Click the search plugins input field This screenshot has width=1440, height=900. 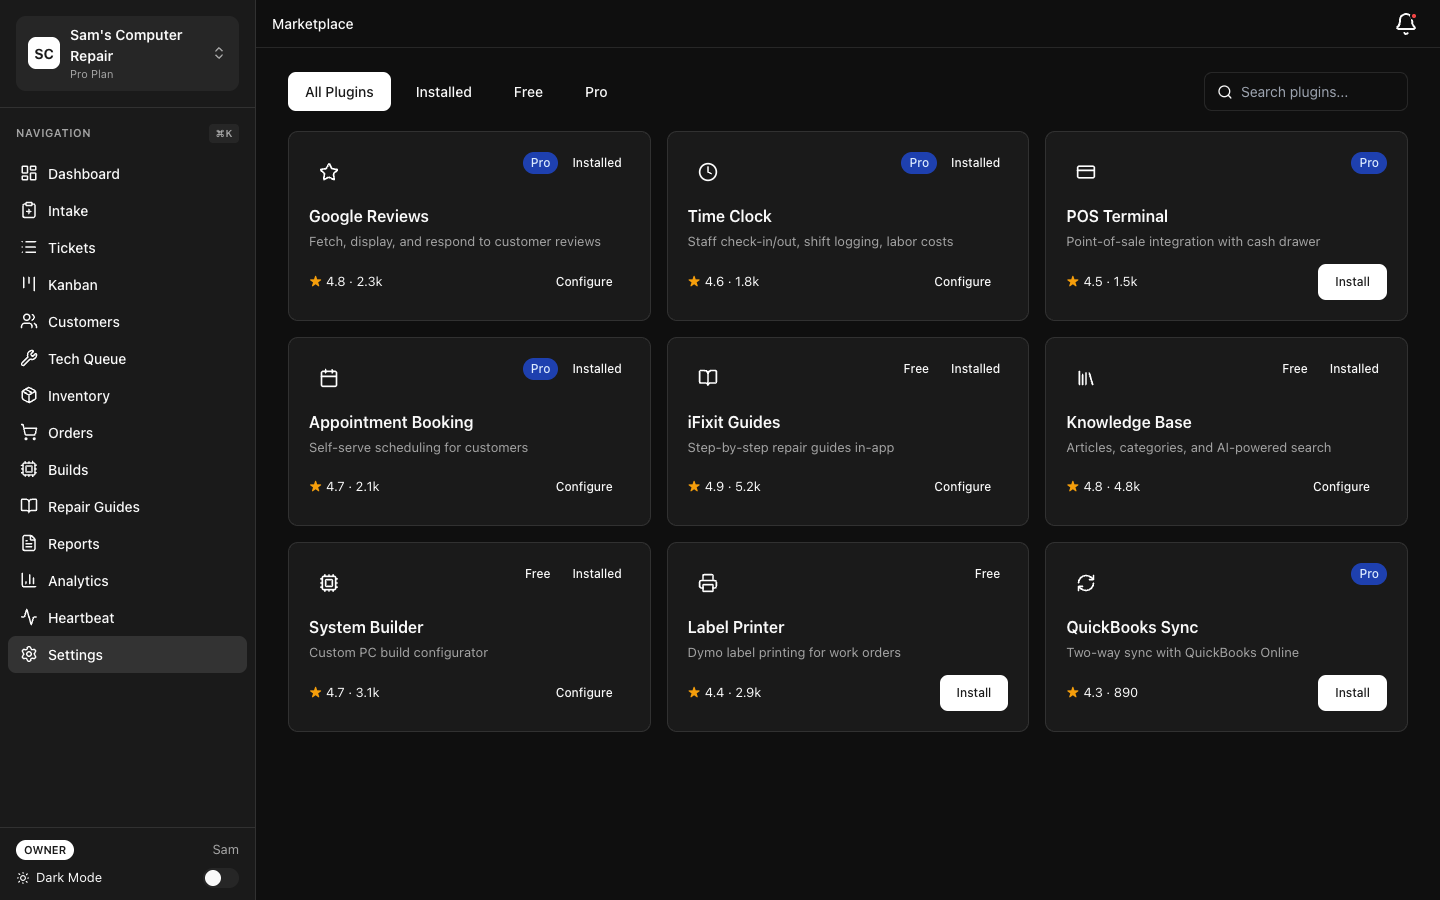[1306, 92]
